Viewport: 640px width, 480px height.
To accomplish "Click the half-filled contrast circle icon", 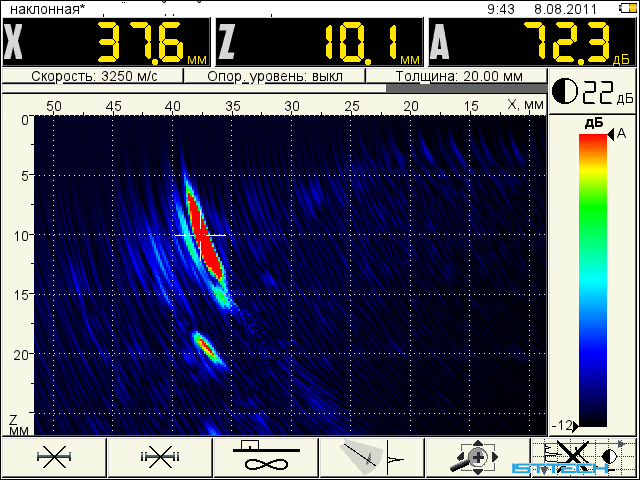I will pos(565,91).
